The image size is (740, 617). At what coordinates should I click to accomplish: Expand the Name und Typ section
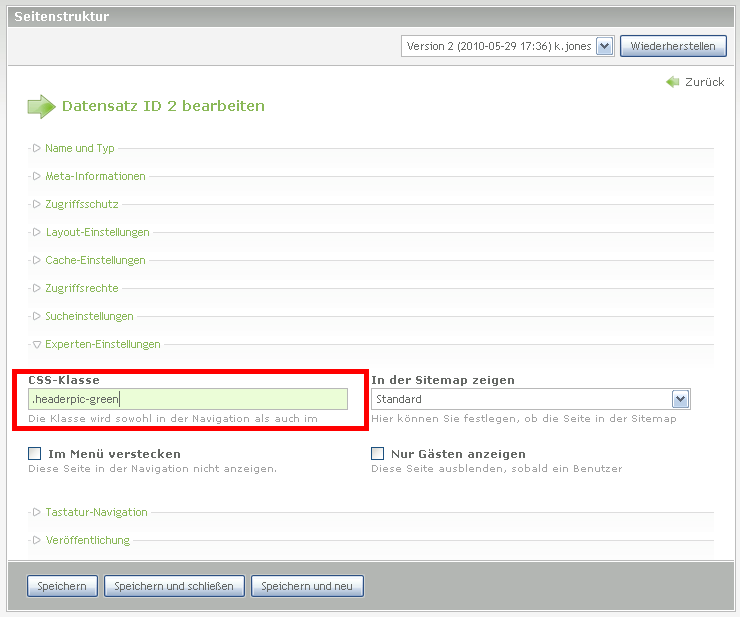point(79,148)
